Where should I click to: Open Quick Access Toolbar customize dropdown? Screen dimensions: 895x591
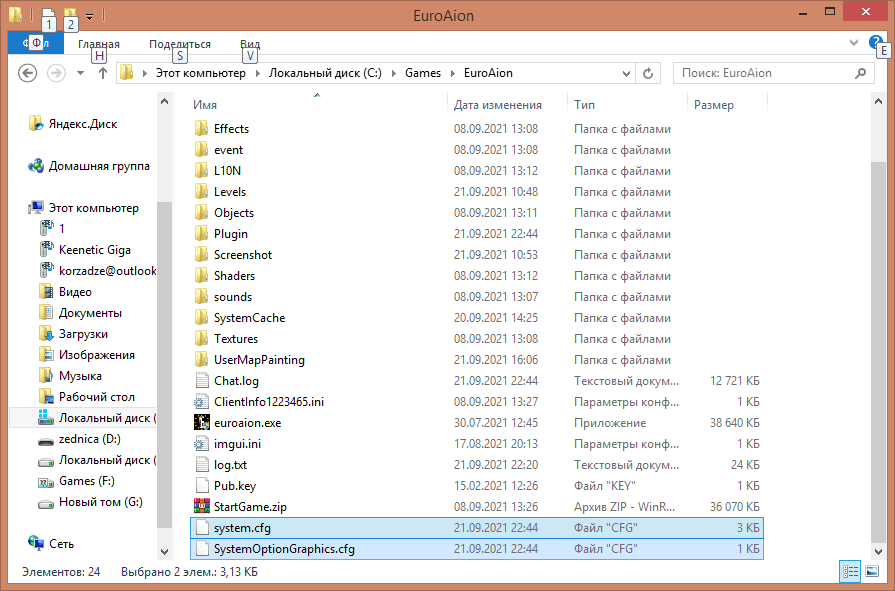[x=90, y=16]
